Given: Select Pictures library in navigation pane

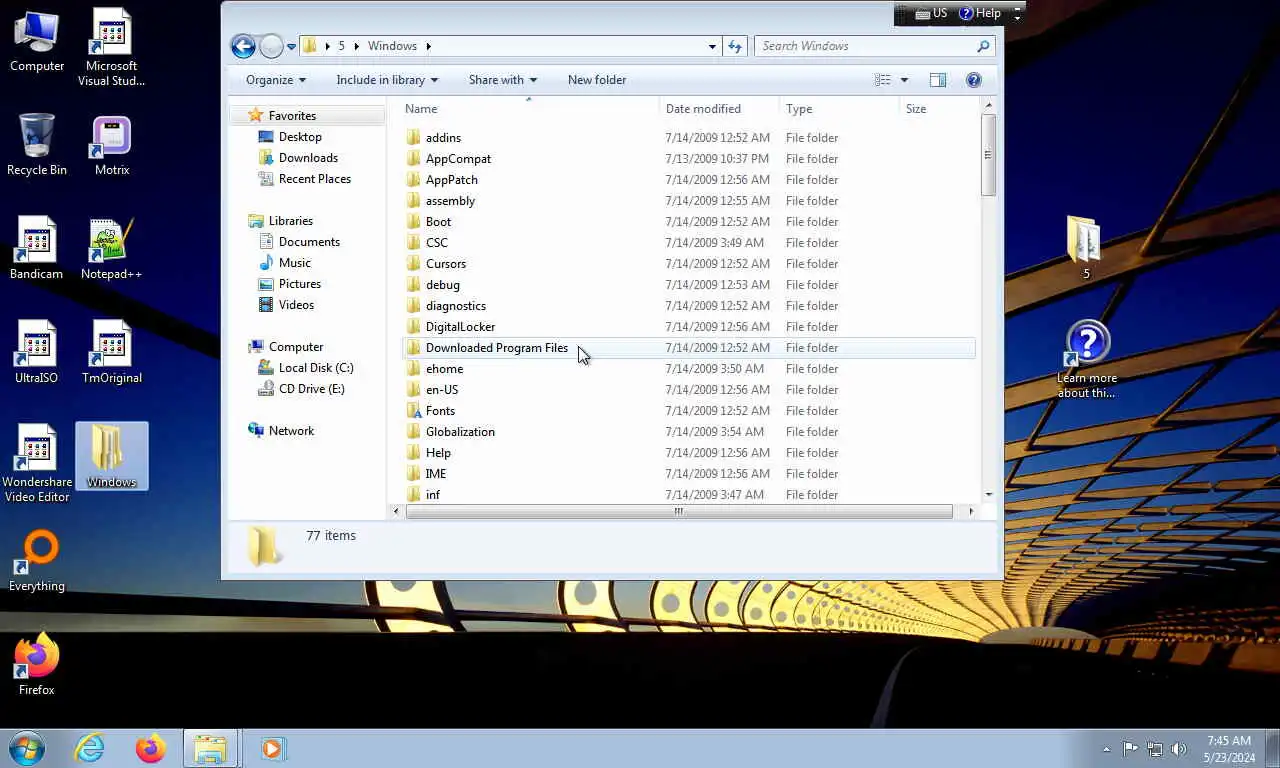Looking at the screenshot, I should point(300,284).
